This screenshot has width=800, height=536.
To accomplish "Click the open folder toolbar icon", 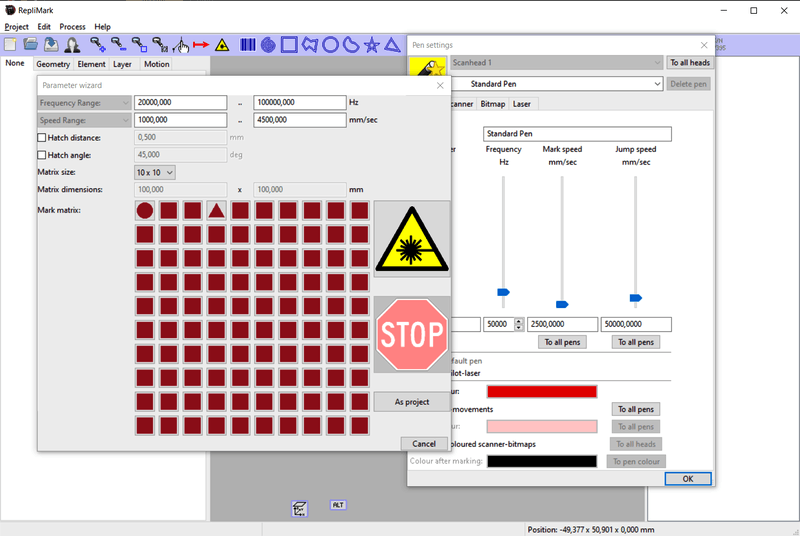I will point(30,44).
